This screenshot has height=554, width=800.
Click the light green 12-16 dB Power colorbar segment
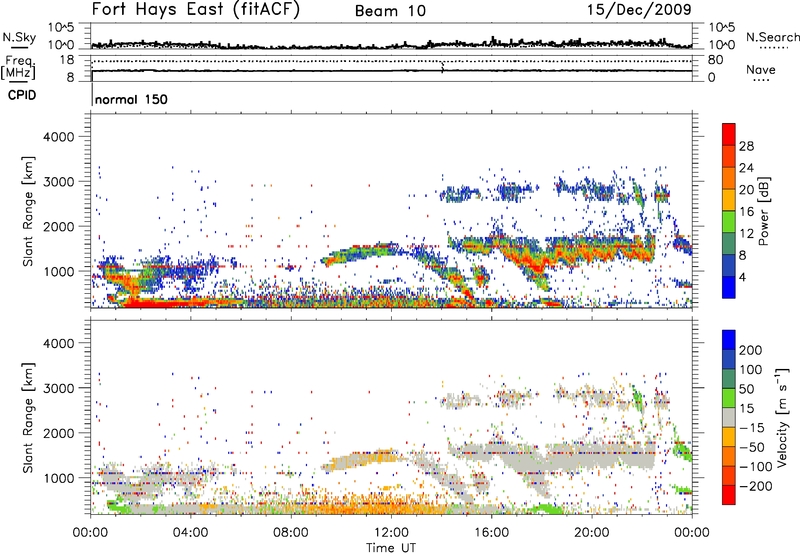pos(729,221)
